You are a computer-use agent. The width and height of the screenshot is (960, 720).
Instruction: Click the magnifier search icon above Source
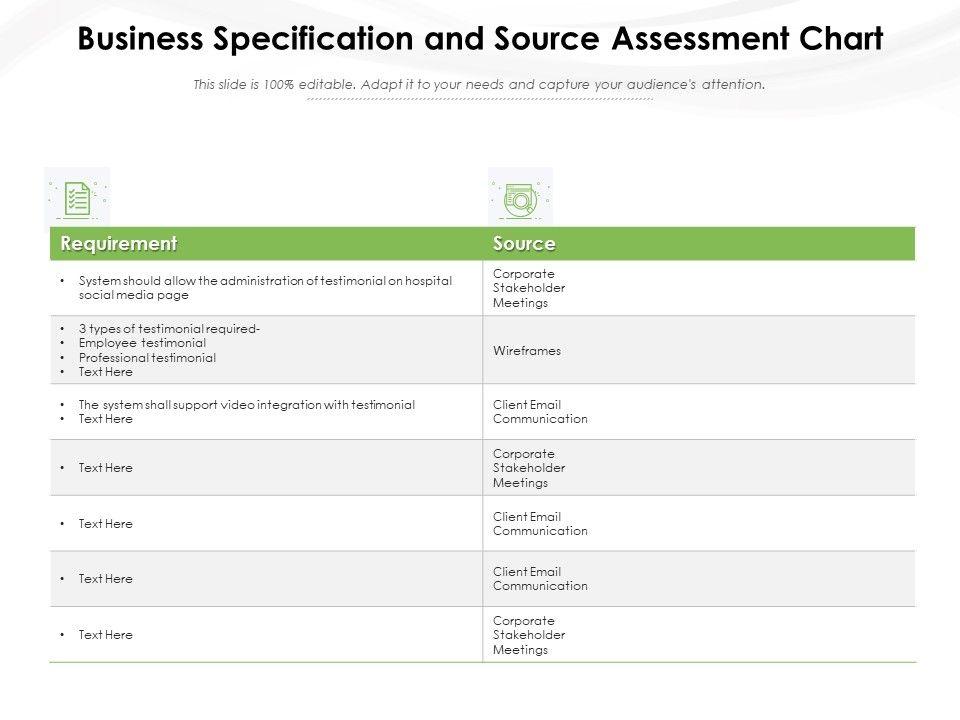(520, 200)
